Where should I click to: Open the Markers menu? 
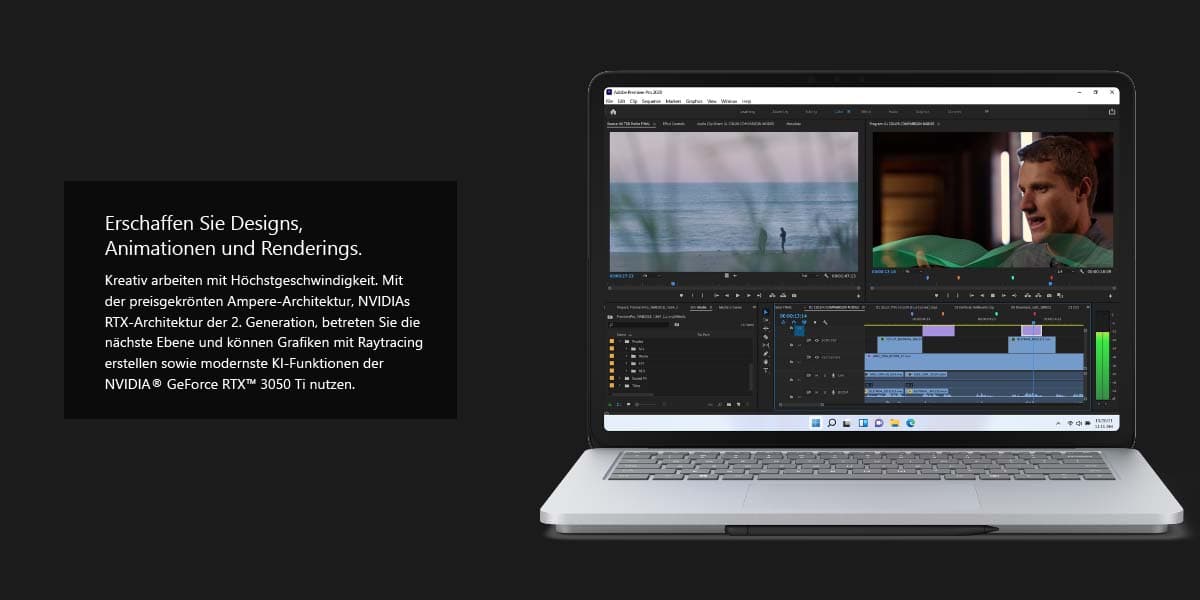(x=673, y=101)
